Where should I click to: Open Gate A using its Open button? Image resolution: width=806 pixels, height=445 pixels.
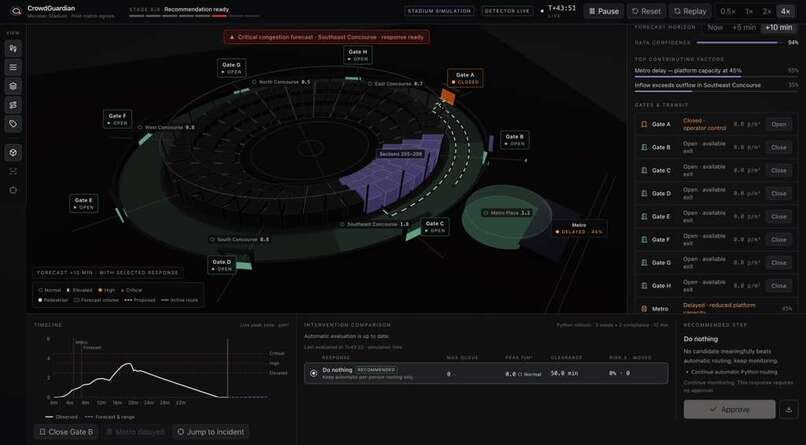pyautogui.click(x=779, y=124)
